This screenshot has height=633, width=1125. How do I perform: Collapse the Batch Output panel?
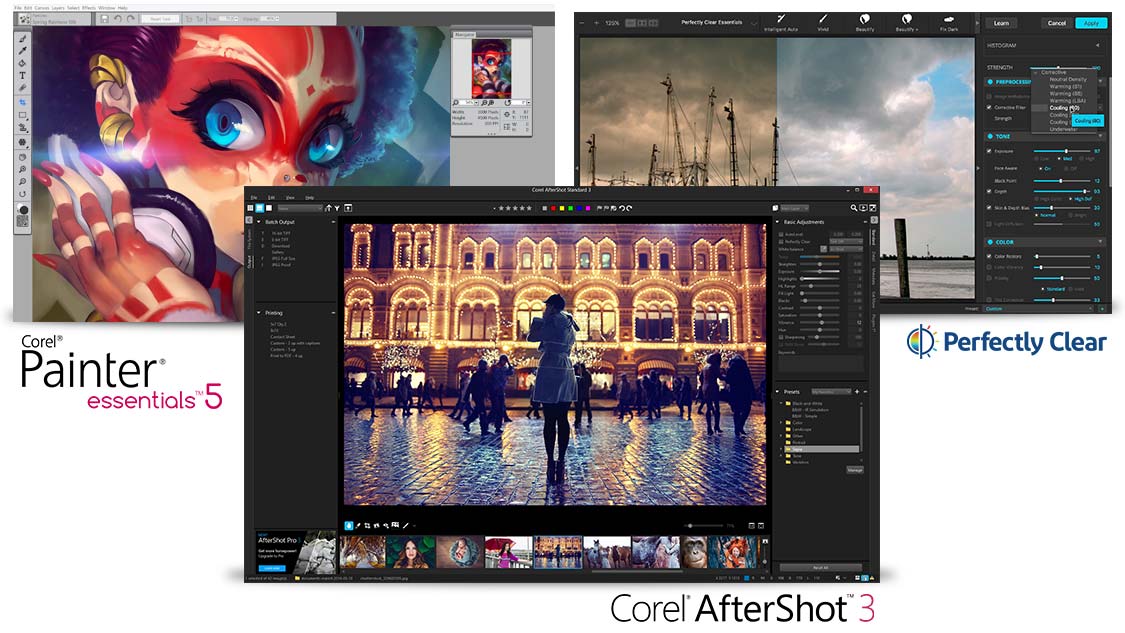click(259, 221)
